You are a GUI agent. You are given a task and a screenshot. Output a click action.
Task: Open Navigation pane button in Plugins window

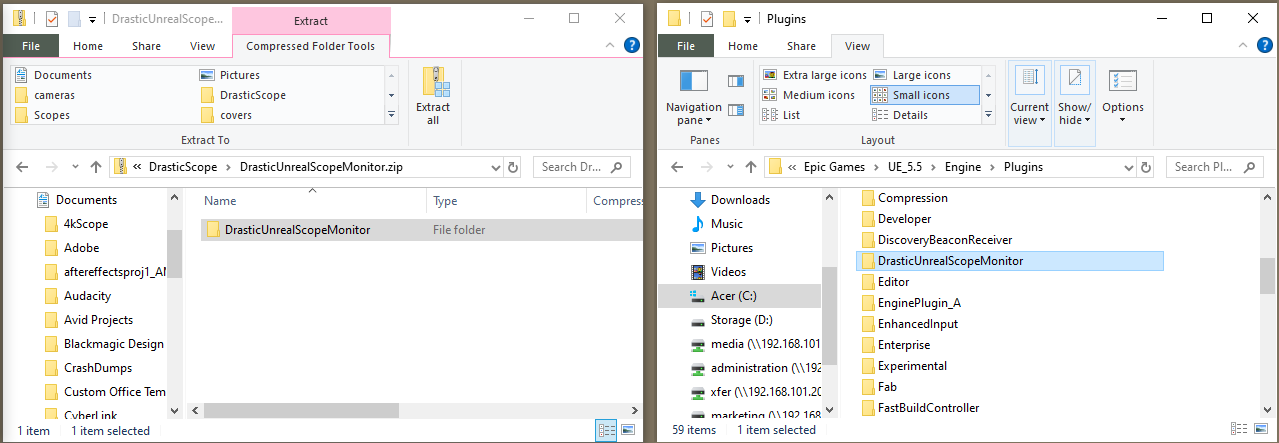pos(693,97)
